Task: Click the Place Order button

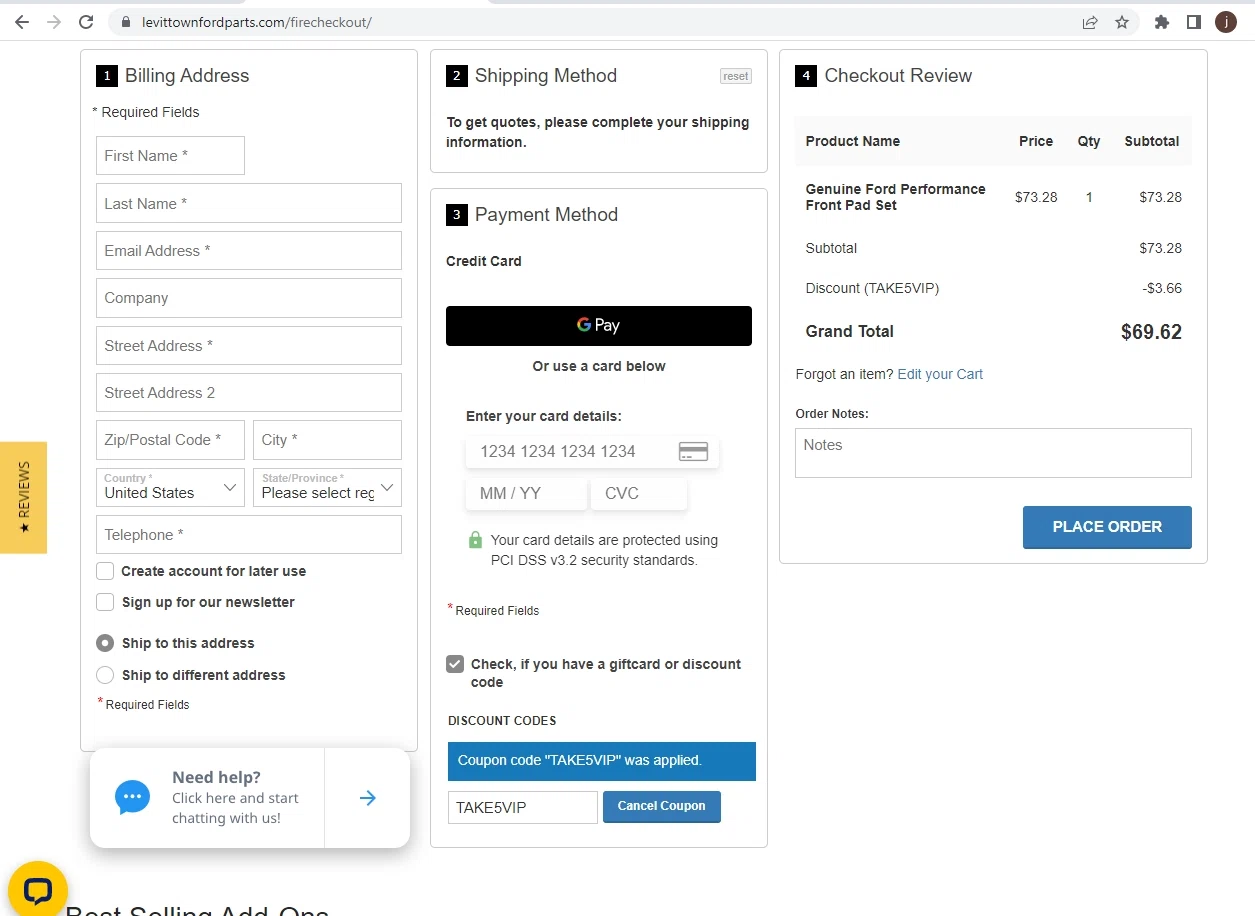Action: tap(1107, 527)
